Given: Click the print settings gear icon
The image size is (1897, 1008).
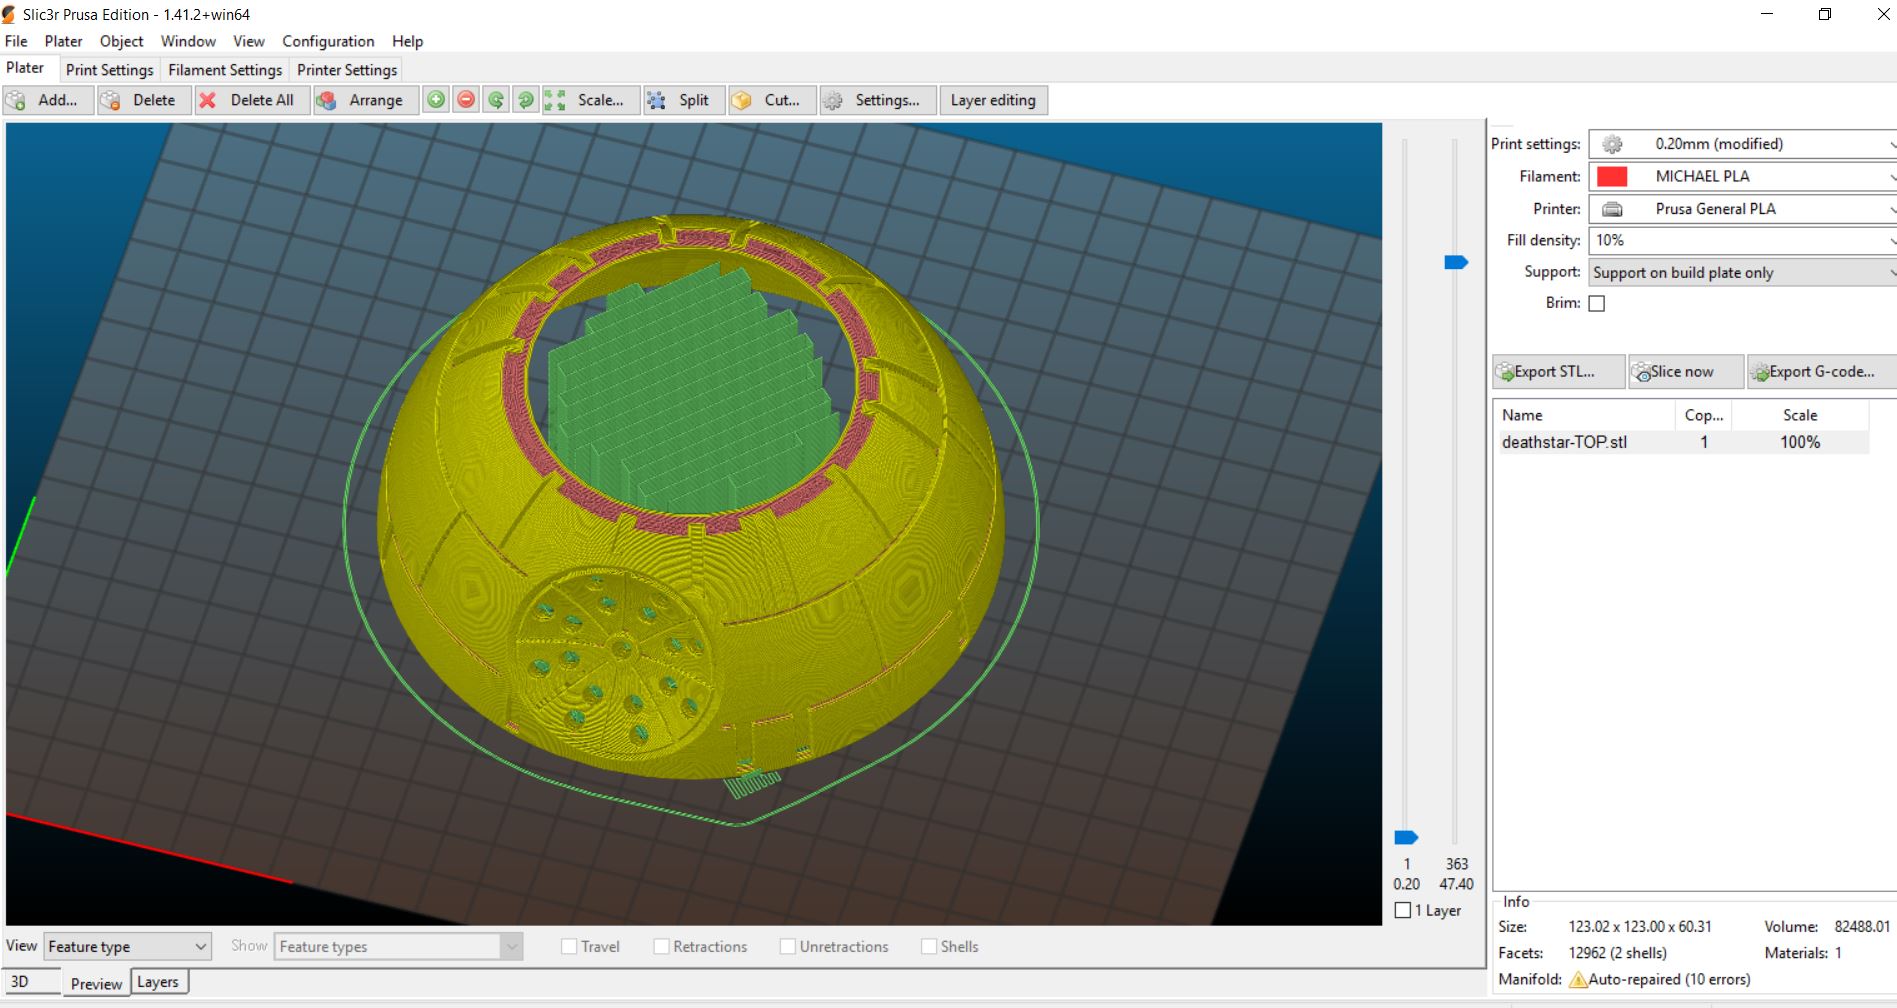Looking at the screenshot, I should (x=1612, y=144).
